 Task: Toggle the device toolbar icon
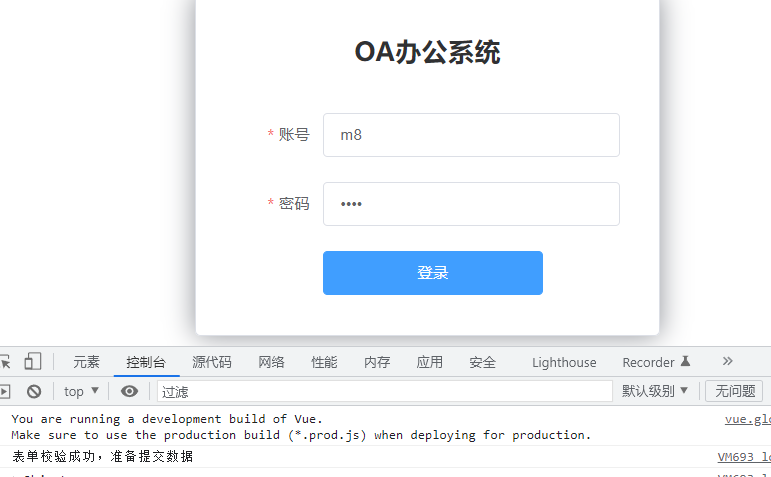click(33, 362)
